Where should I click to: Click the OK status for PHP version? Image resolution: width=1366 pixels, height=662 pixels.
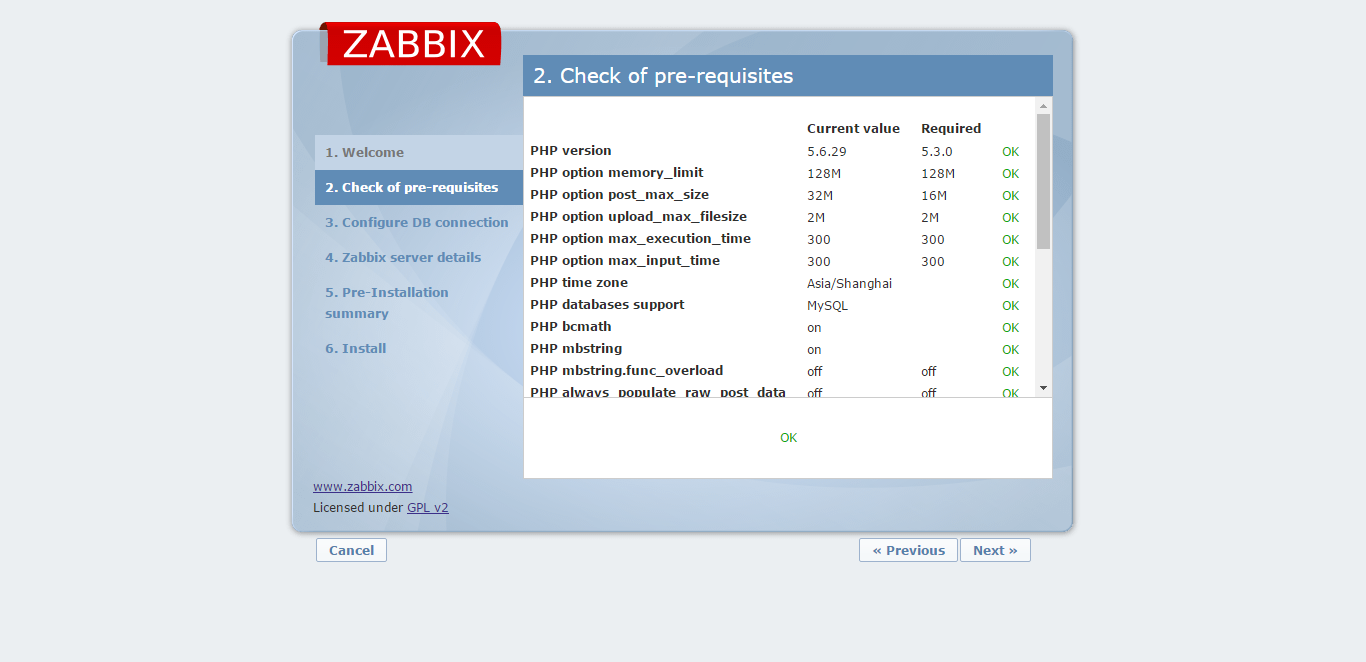pyautogui.click(x=1010, y=151)
